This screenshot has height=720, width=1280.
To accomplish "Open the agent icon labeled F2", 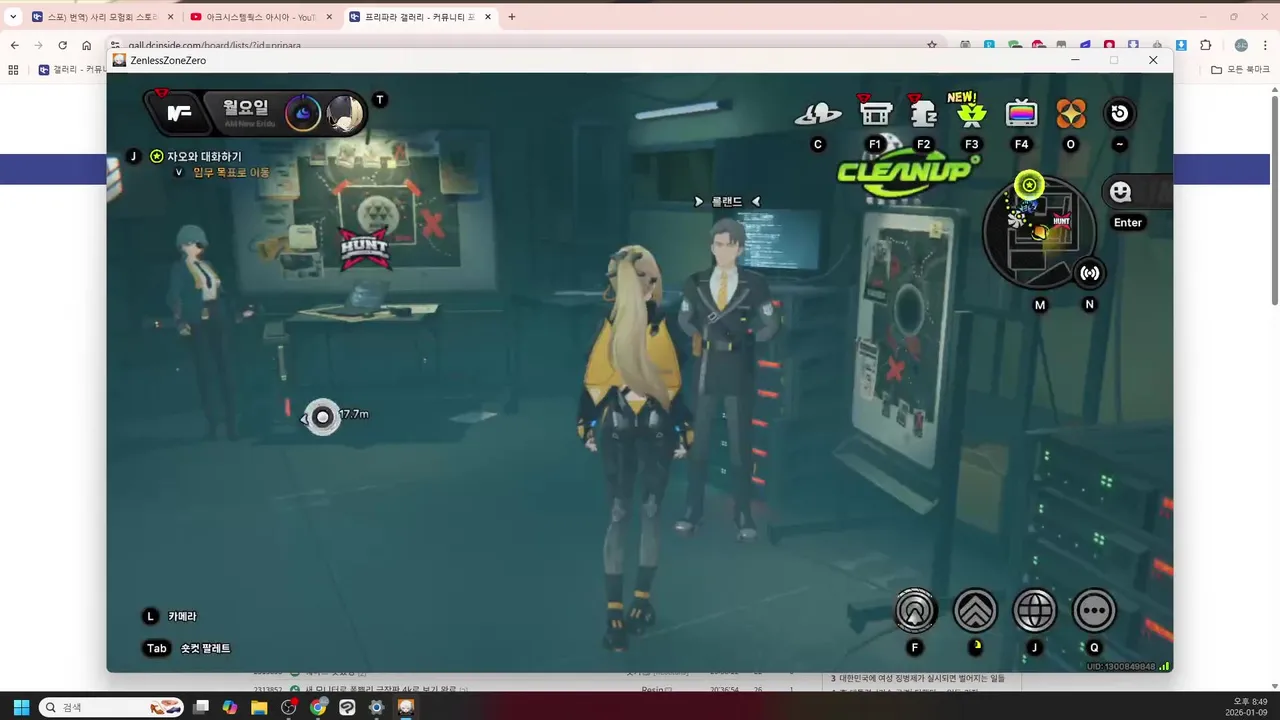I will pos(923,113).
